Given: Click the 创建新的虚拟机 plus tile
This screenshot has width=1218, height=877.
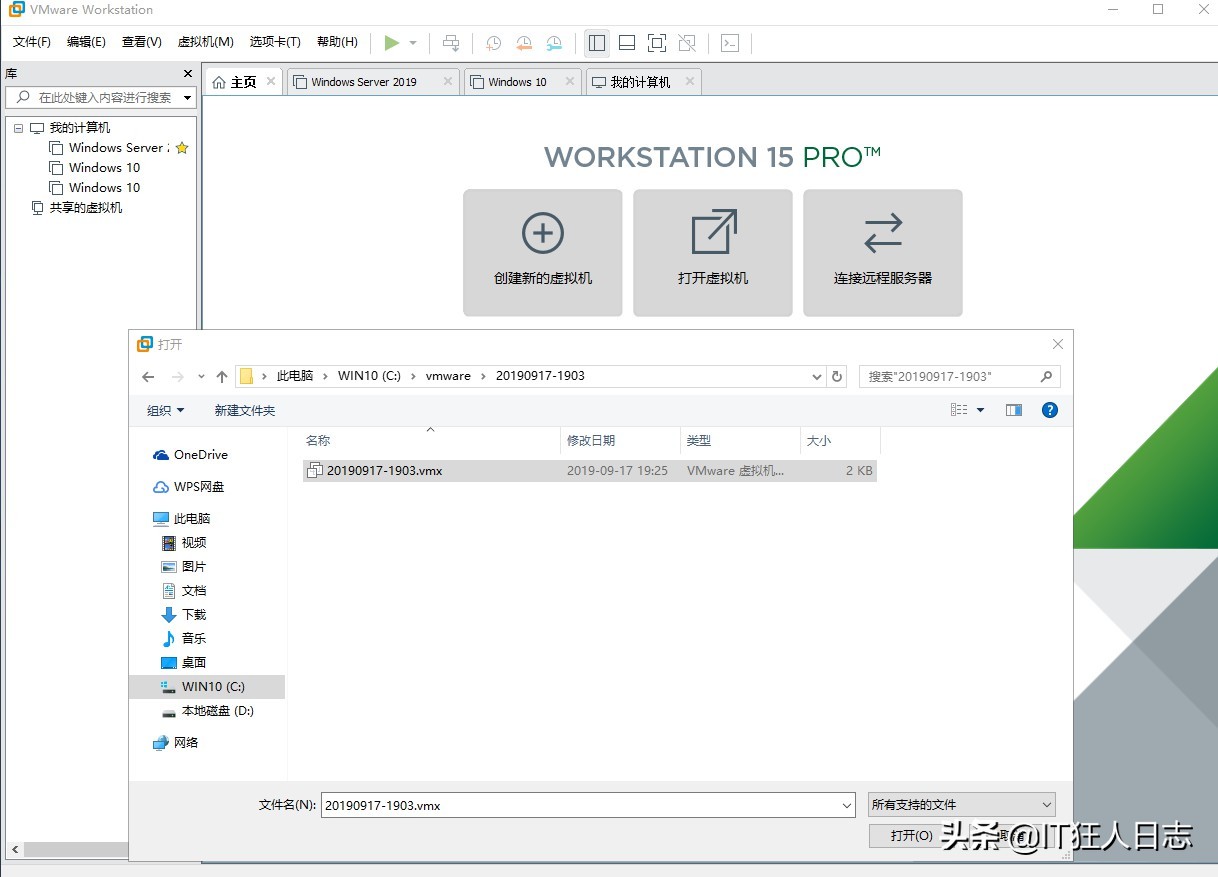Looking at the screenshot, I should click(542, 253).
